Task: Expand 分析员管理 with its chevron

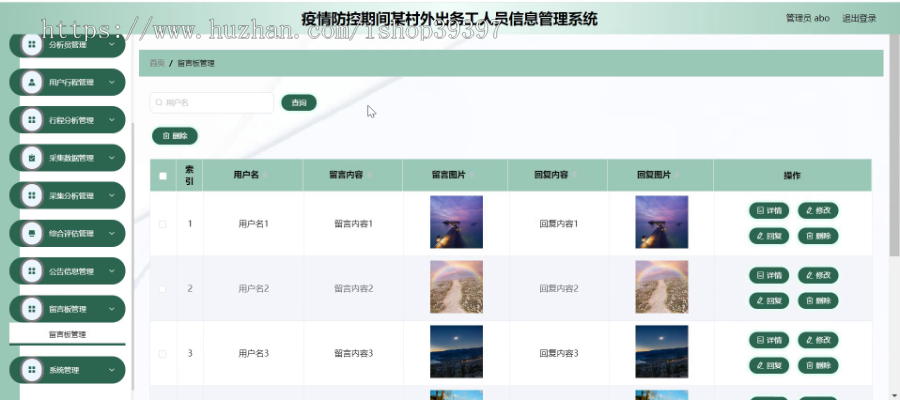Action: (x=112, y=44)
